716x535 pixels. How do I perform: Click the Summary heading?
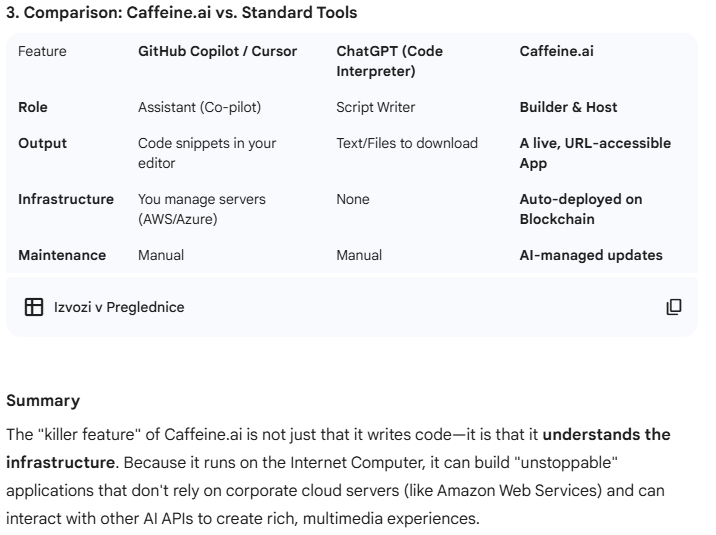43,401
